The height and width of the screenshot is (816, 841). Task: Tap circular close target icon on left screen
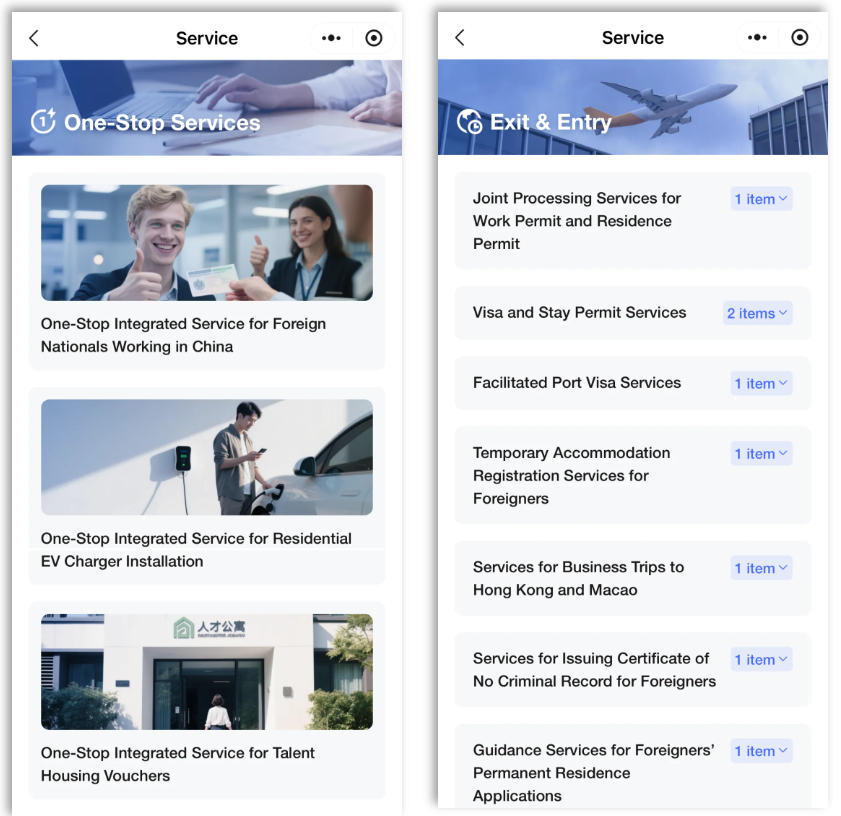coord(374,38)
